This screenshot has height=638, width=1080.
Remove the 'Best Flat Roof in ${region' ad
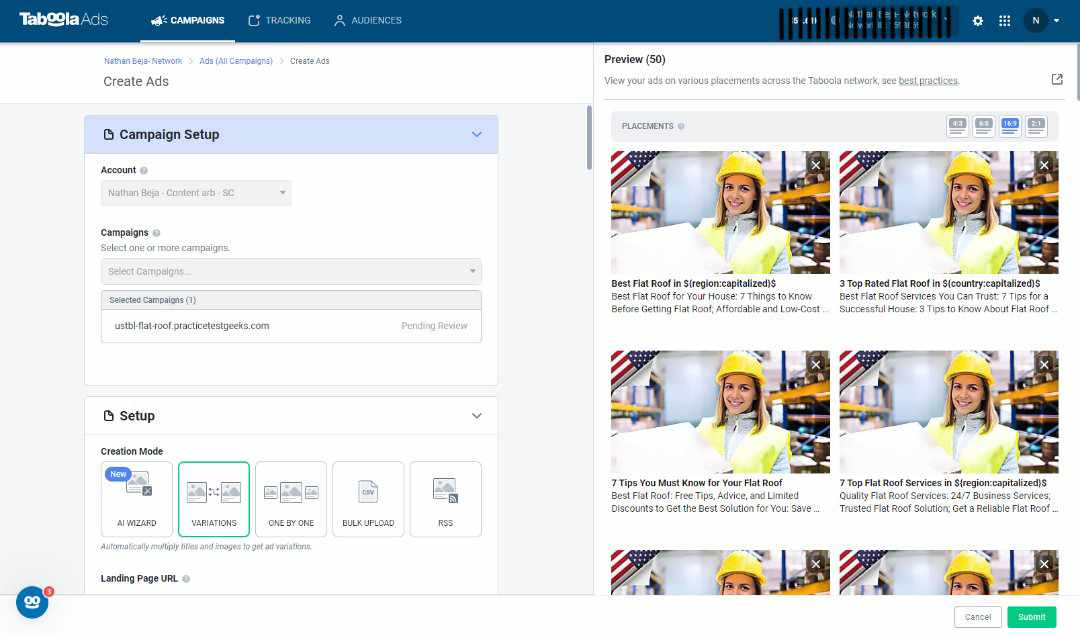(x=816, y=165)
